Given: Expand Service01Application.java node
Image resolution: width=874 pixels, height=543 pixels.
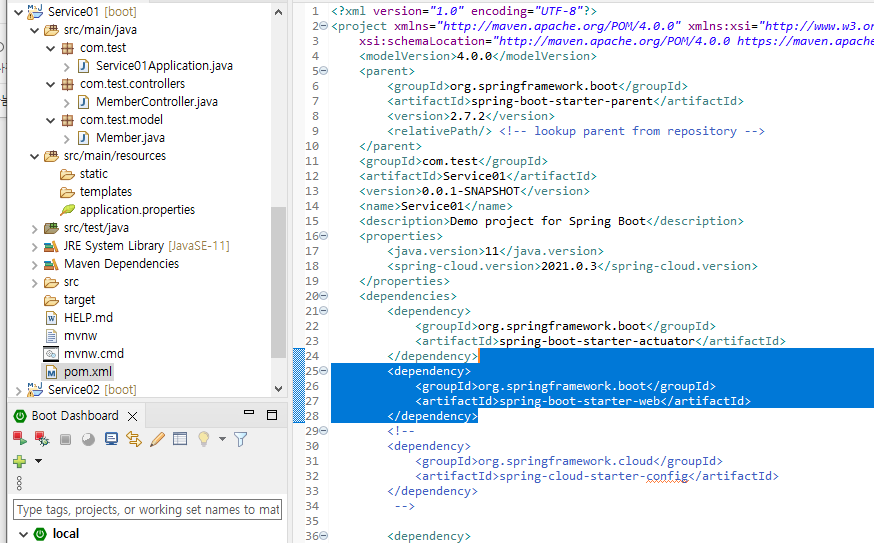Looking at the screenshot, I should (x=66, y=67).
